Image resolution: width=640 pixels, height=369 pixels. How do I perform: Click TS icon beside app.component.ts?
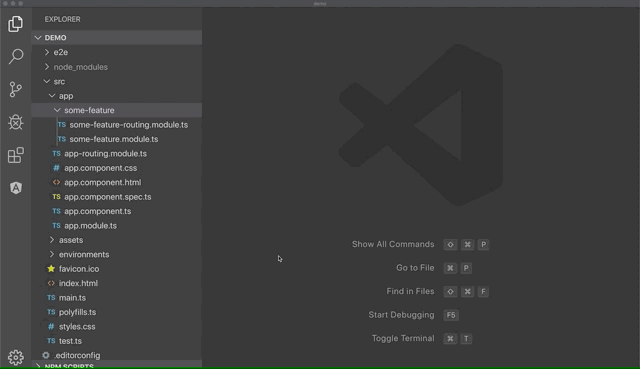[56, 211]
